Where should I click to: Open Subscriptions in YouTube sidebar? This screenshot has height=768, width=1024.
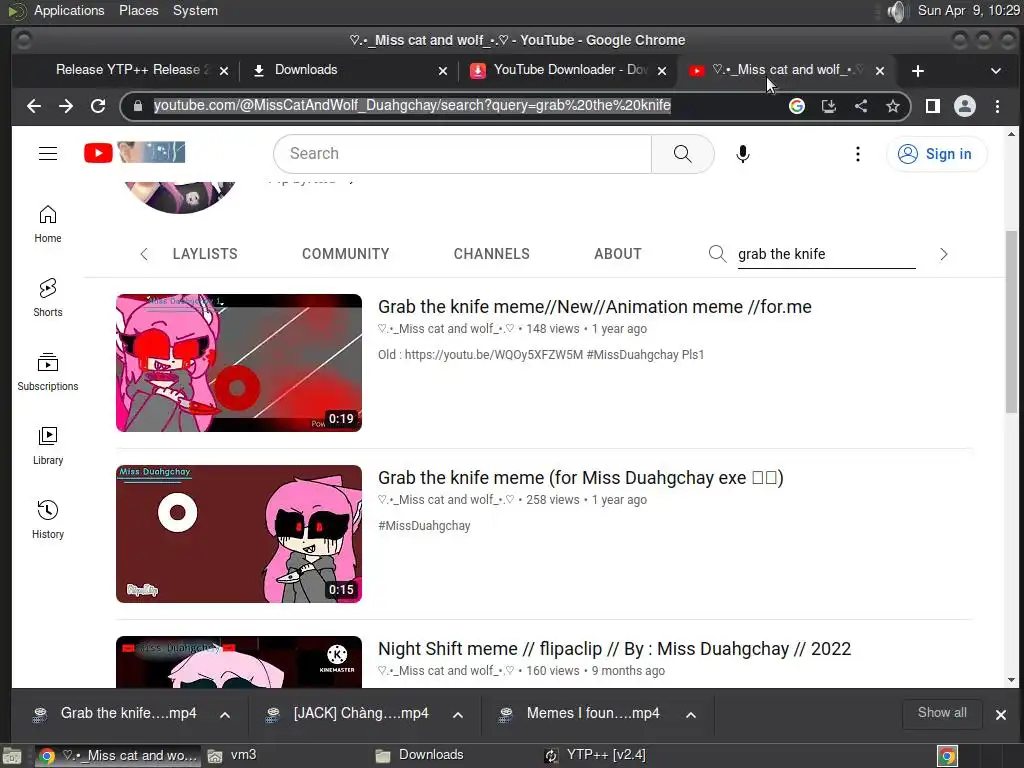pos(48,372)
